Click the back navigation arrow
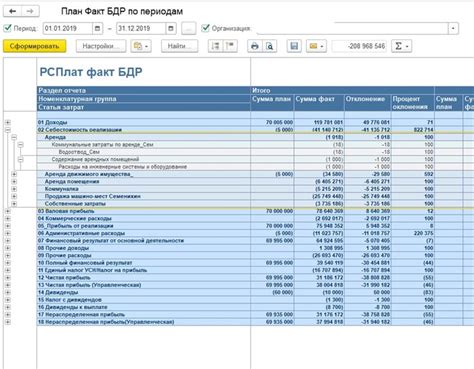Viewport: 474px width, 369px height. [13, 11]
